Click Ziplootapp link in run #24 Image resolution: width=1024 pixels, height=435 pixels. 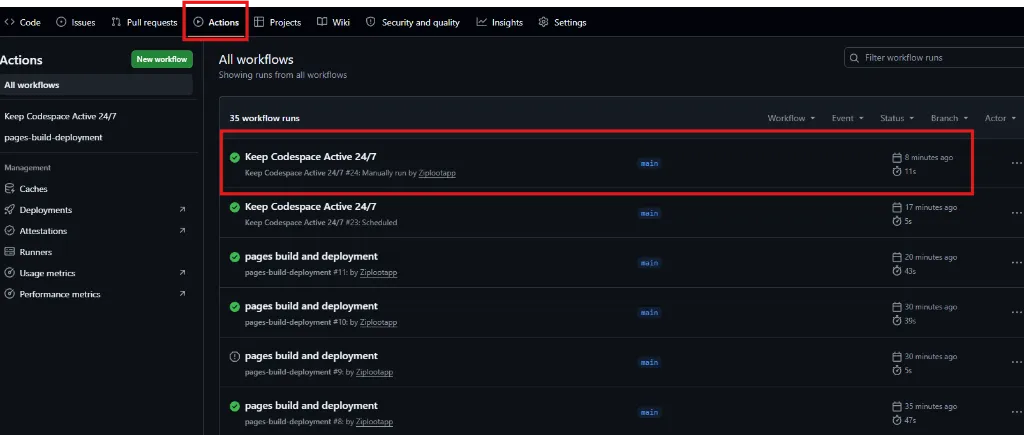coord(438,173)
